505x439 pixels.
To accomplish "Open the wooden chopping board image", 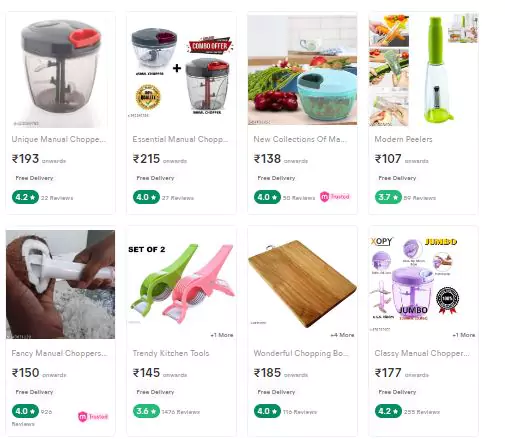I will point(302,284).
